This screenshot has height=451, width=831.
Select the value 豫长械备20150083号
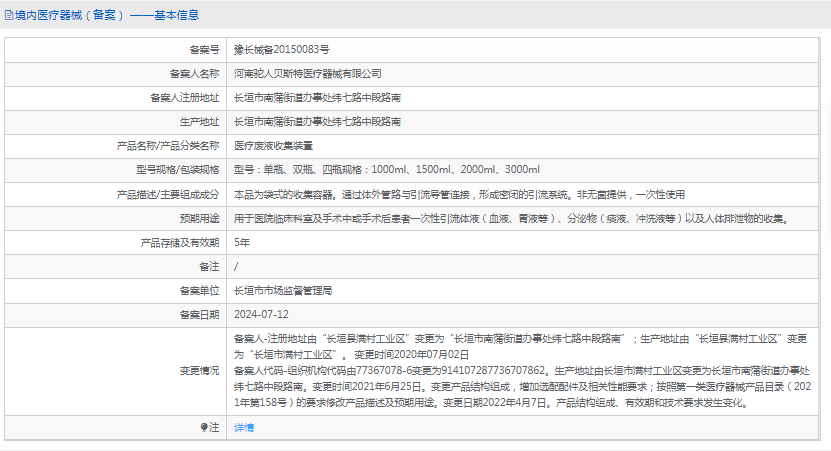281,50
